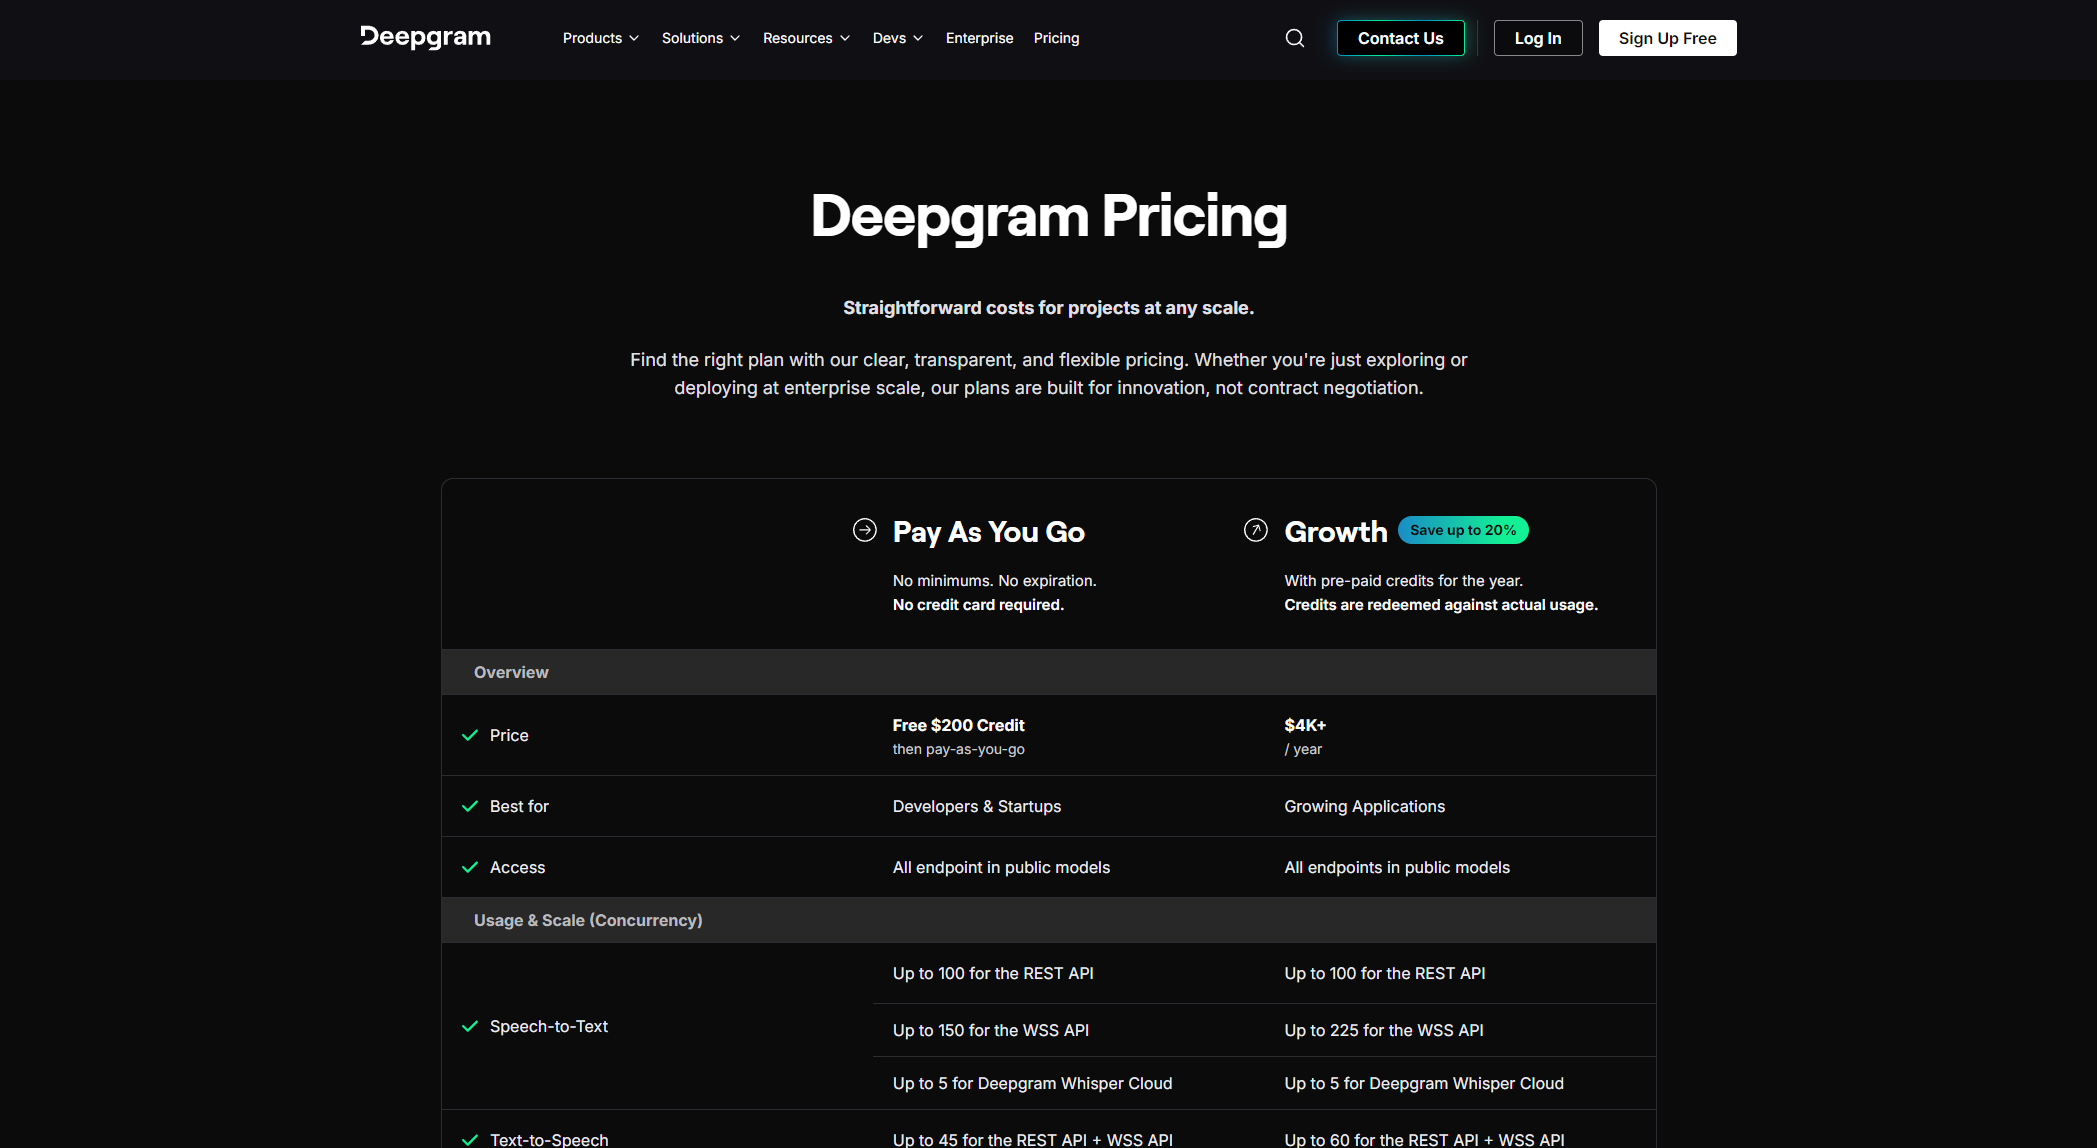The height and width of the screenshot is (1148, 2097).
Task: Click the Usage & Scale (Concurrency) section header
Action: (x=588, y=920)
